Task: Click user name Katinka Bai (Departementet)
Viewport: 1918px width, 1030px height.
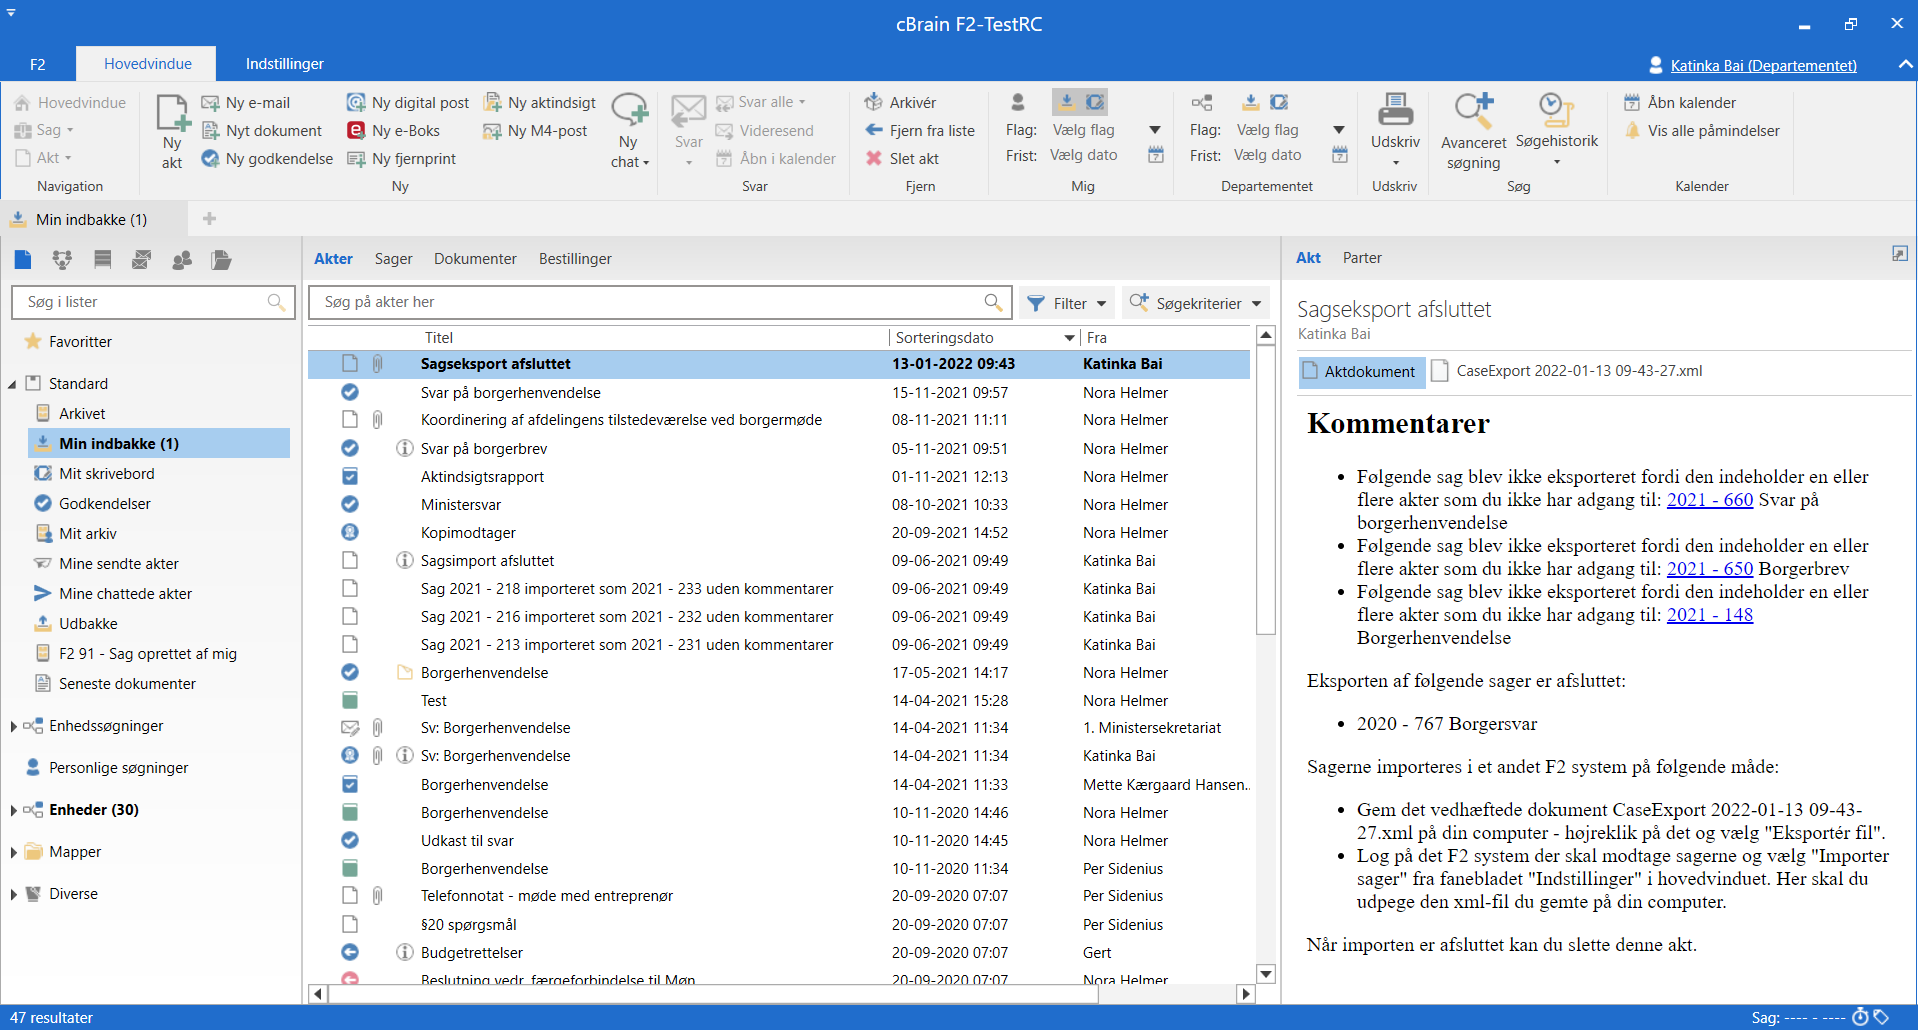Action: click(1763, 66)
